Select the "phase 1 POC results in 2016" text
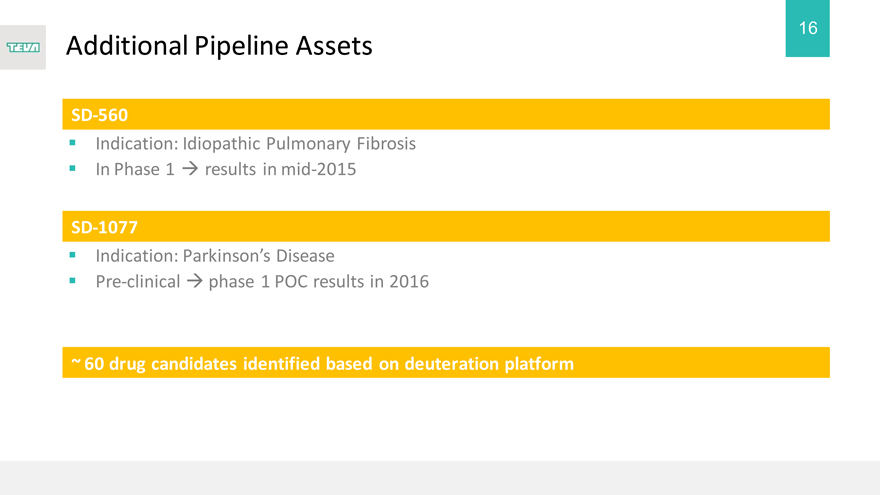Image resolution: width=880 pixels, height=495 pixels. (x=318, y=282)
